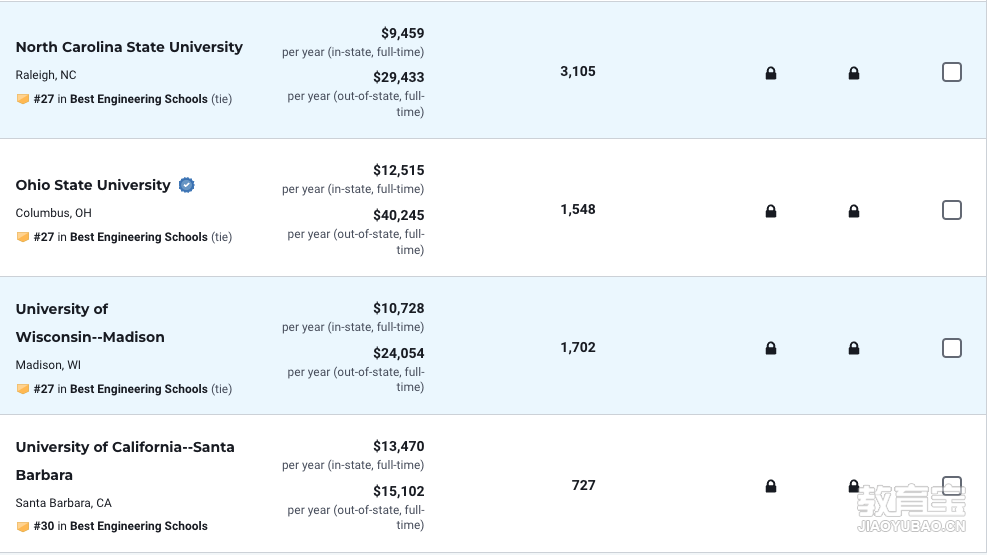Click second lock icon in North Carolina State row
The image size is (987, 555).
point(854,73)
